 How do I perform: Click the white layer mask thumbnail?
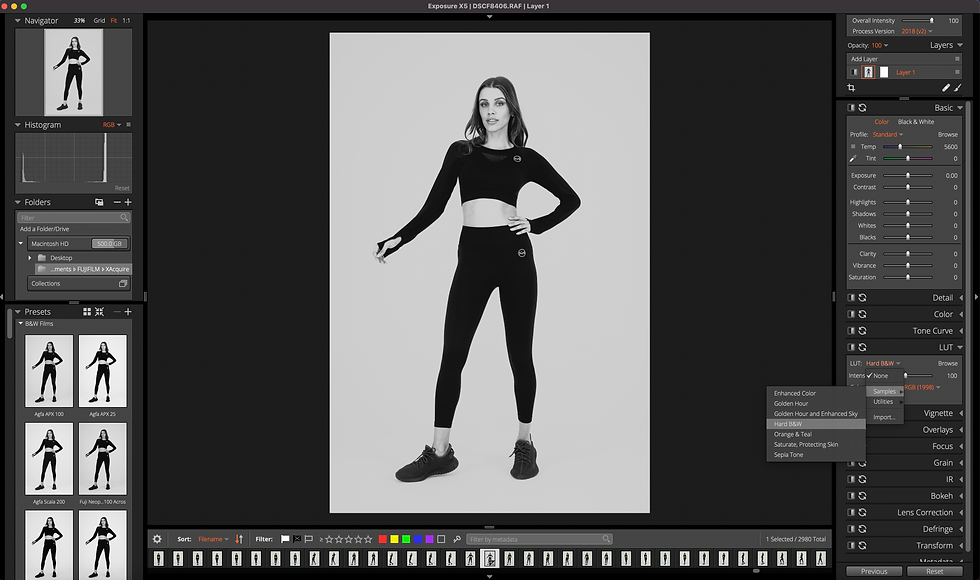pos(884,72)
